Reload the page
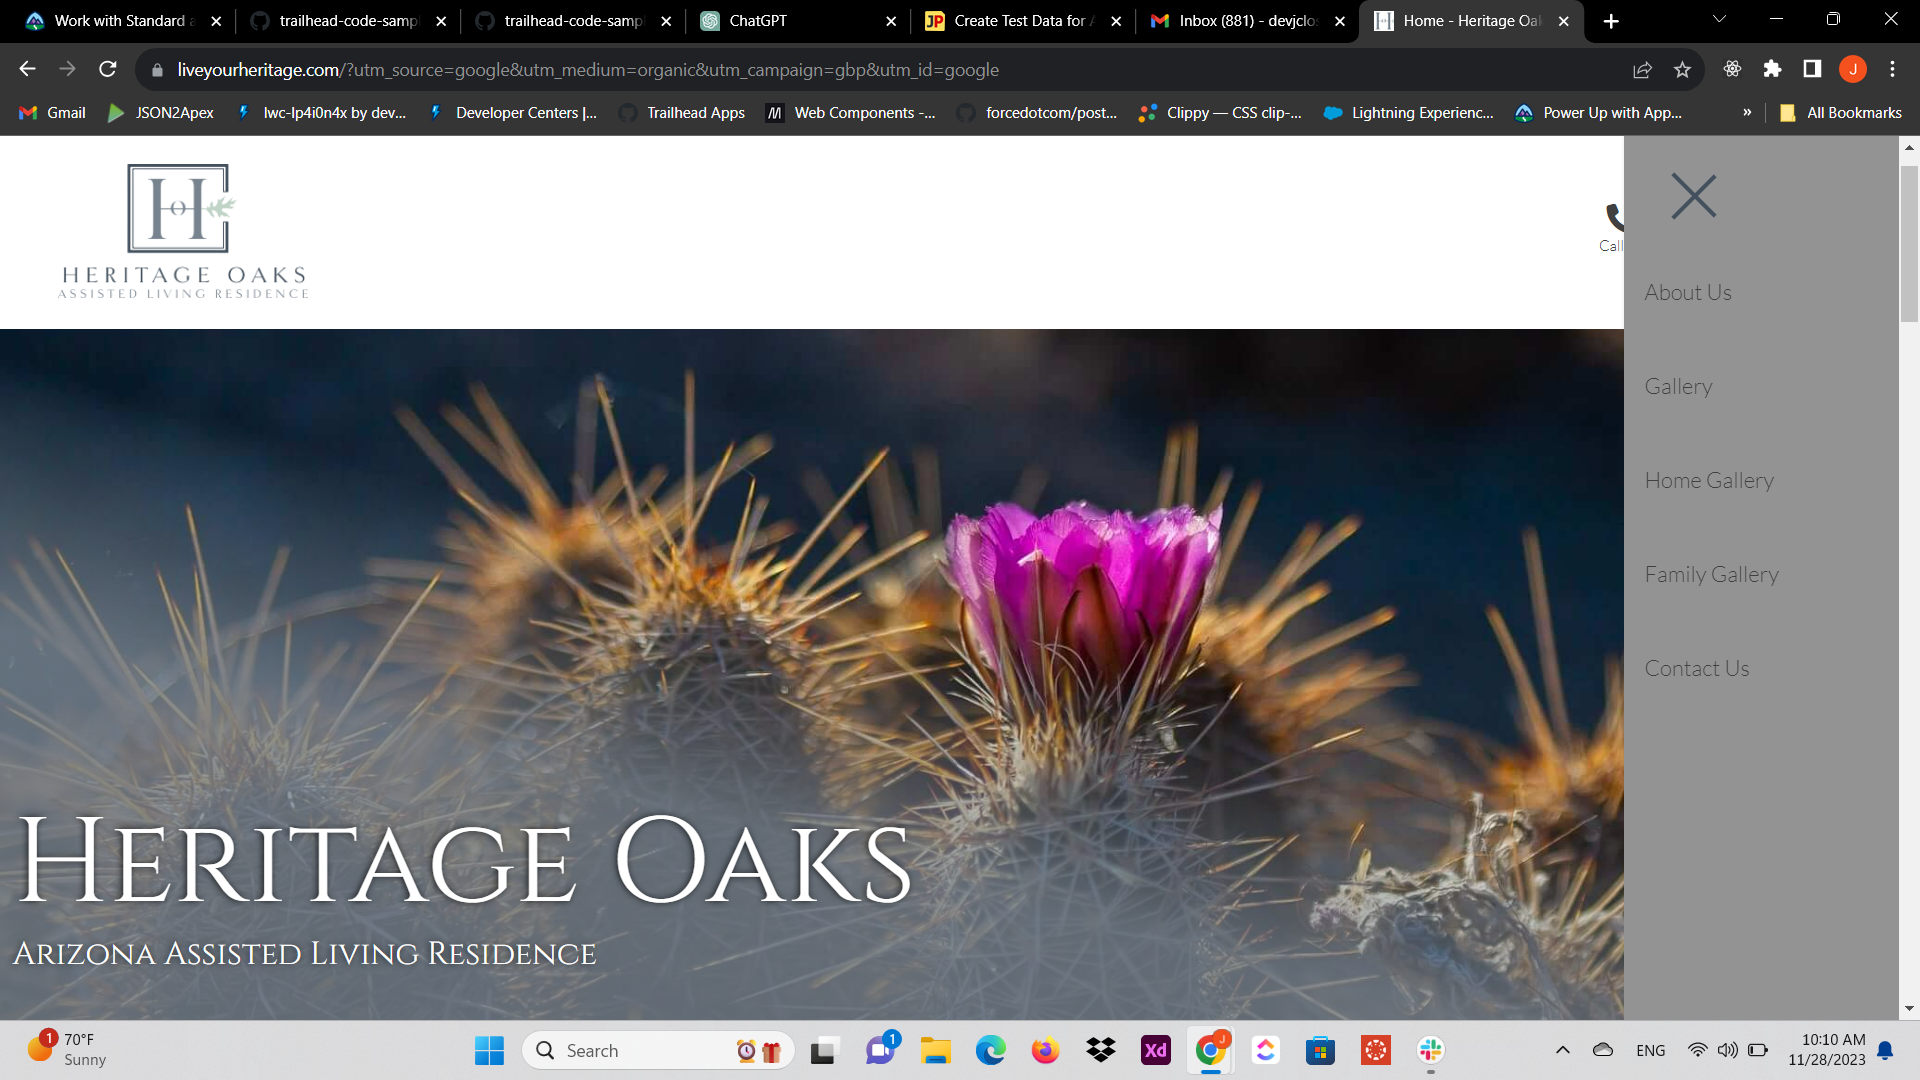1920x1080 pixels. point(108,69)
